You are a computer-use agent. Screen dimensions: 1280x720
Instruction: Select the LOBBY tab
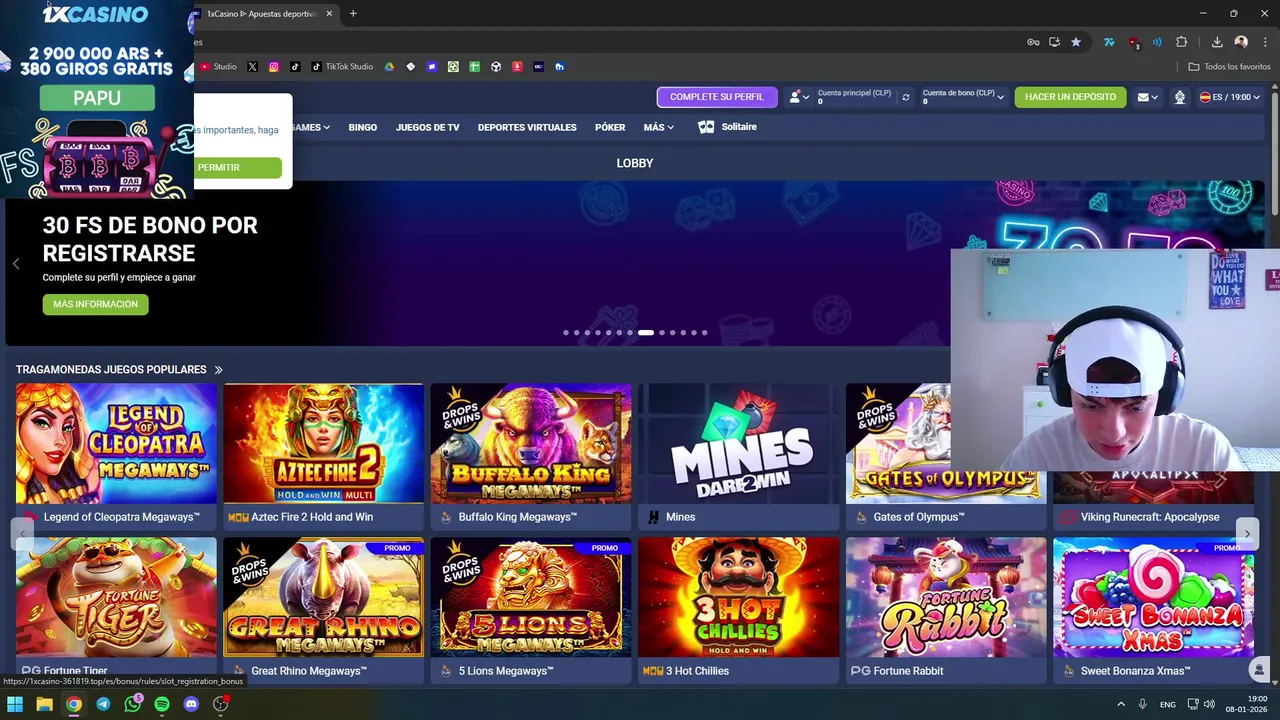tap(635, 163)
